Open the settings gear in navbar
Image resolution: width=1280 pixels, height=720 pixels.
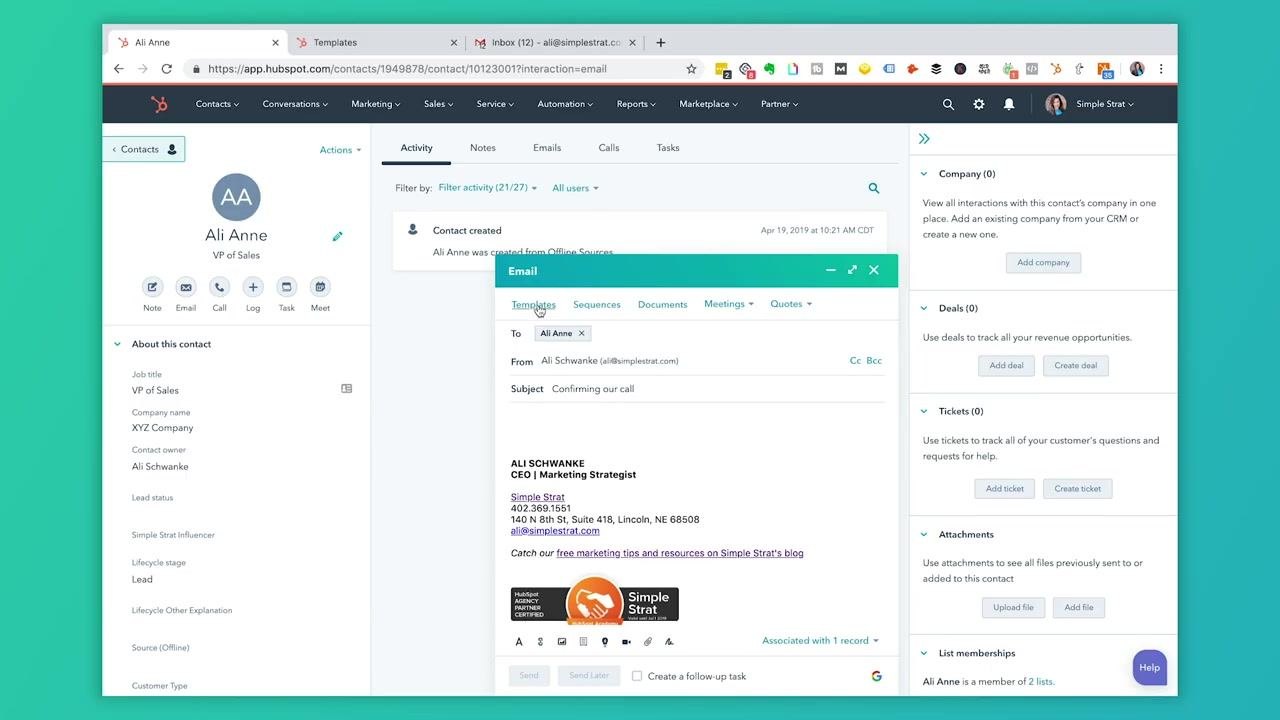point(979,104)
